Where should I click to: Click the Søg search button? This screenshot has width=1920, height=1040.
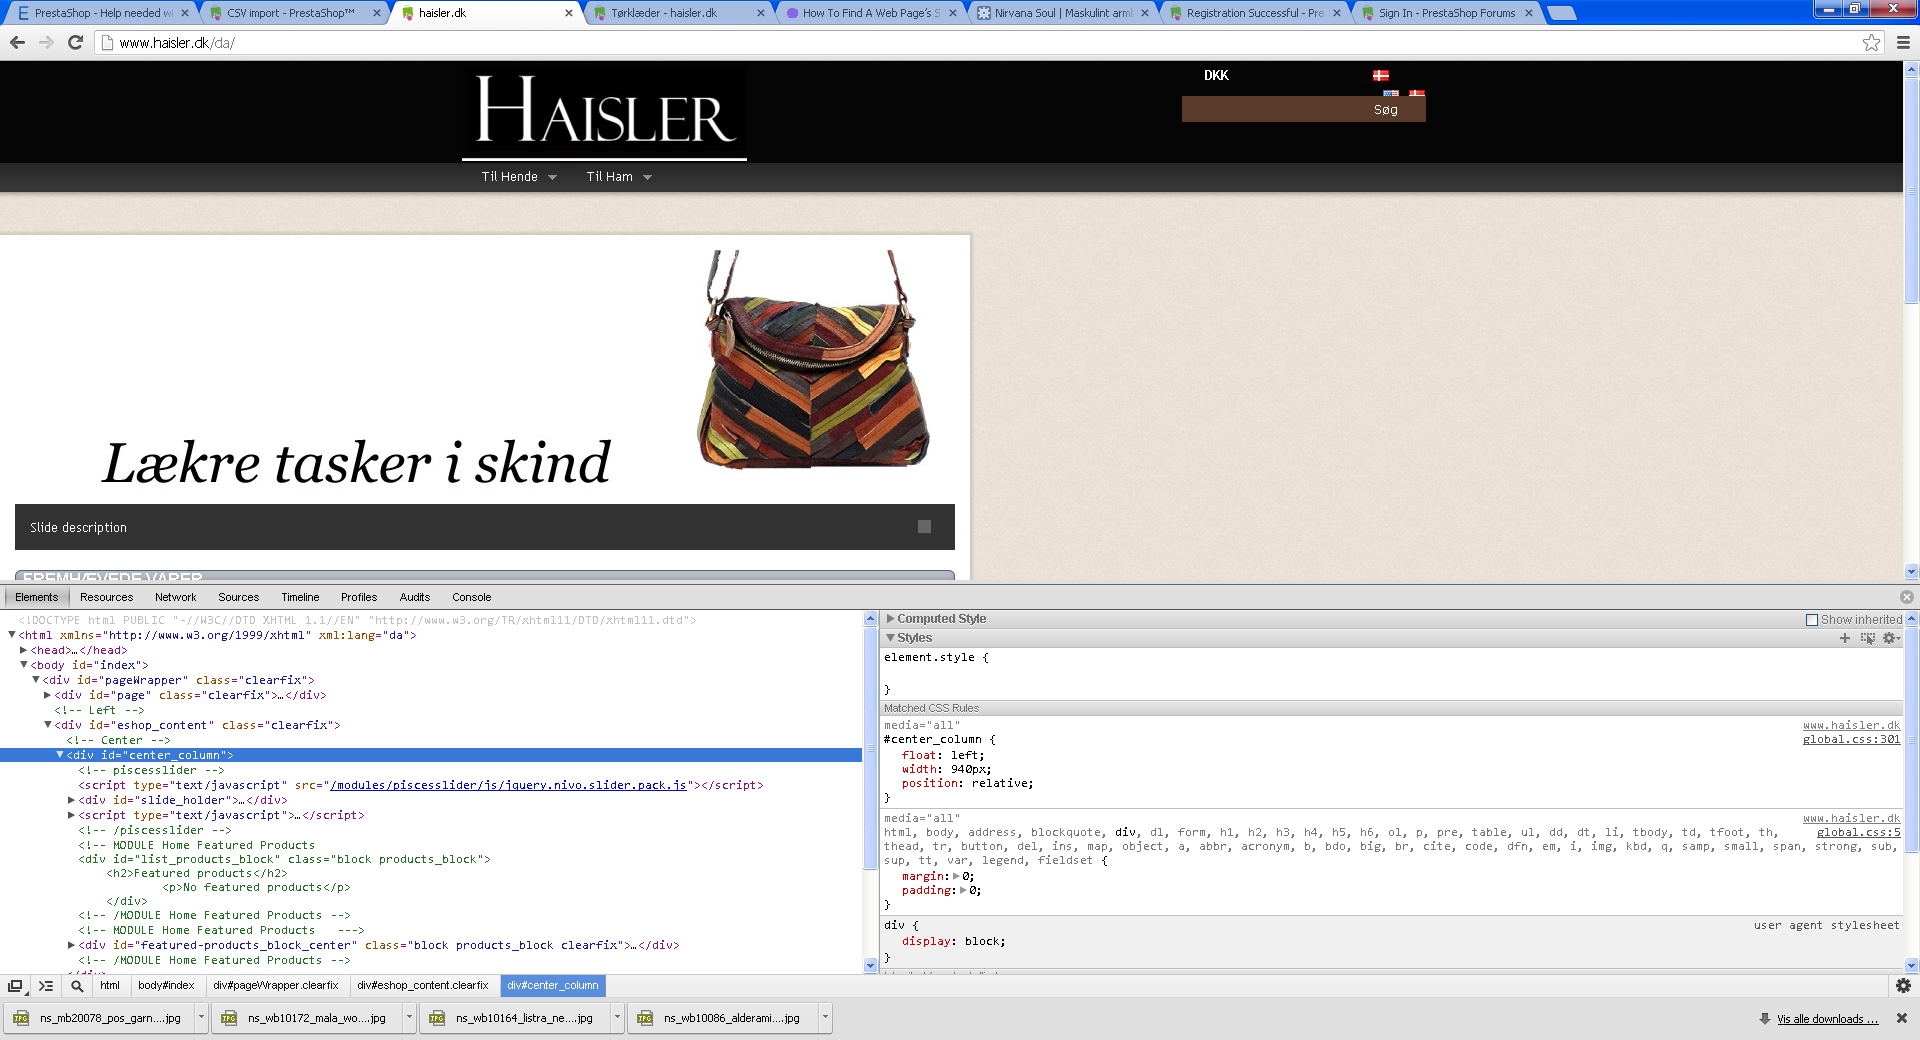coord(1385,110)
